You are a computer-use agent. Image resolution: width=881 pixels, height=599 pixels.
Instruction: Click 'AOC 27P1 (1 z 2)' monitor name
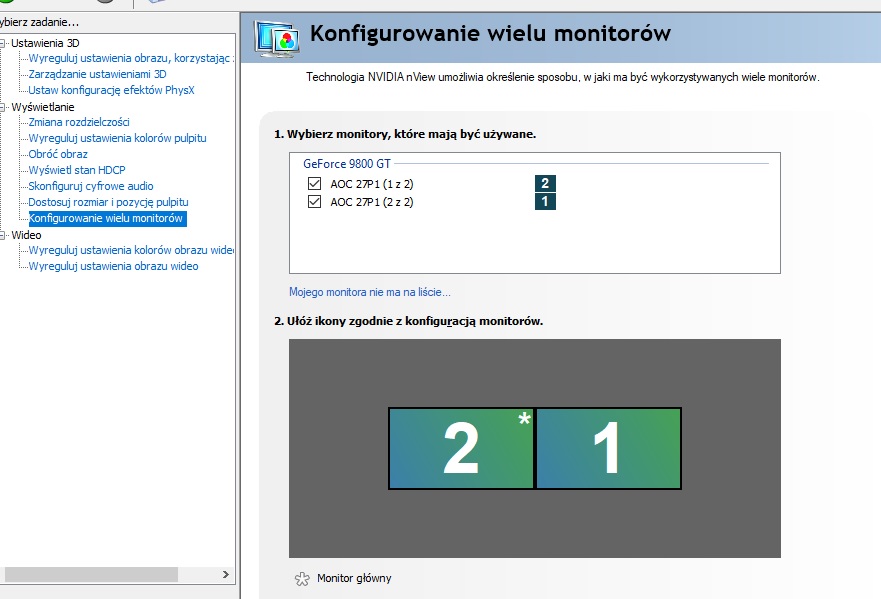pyautogui.click(x=371, y=184)
